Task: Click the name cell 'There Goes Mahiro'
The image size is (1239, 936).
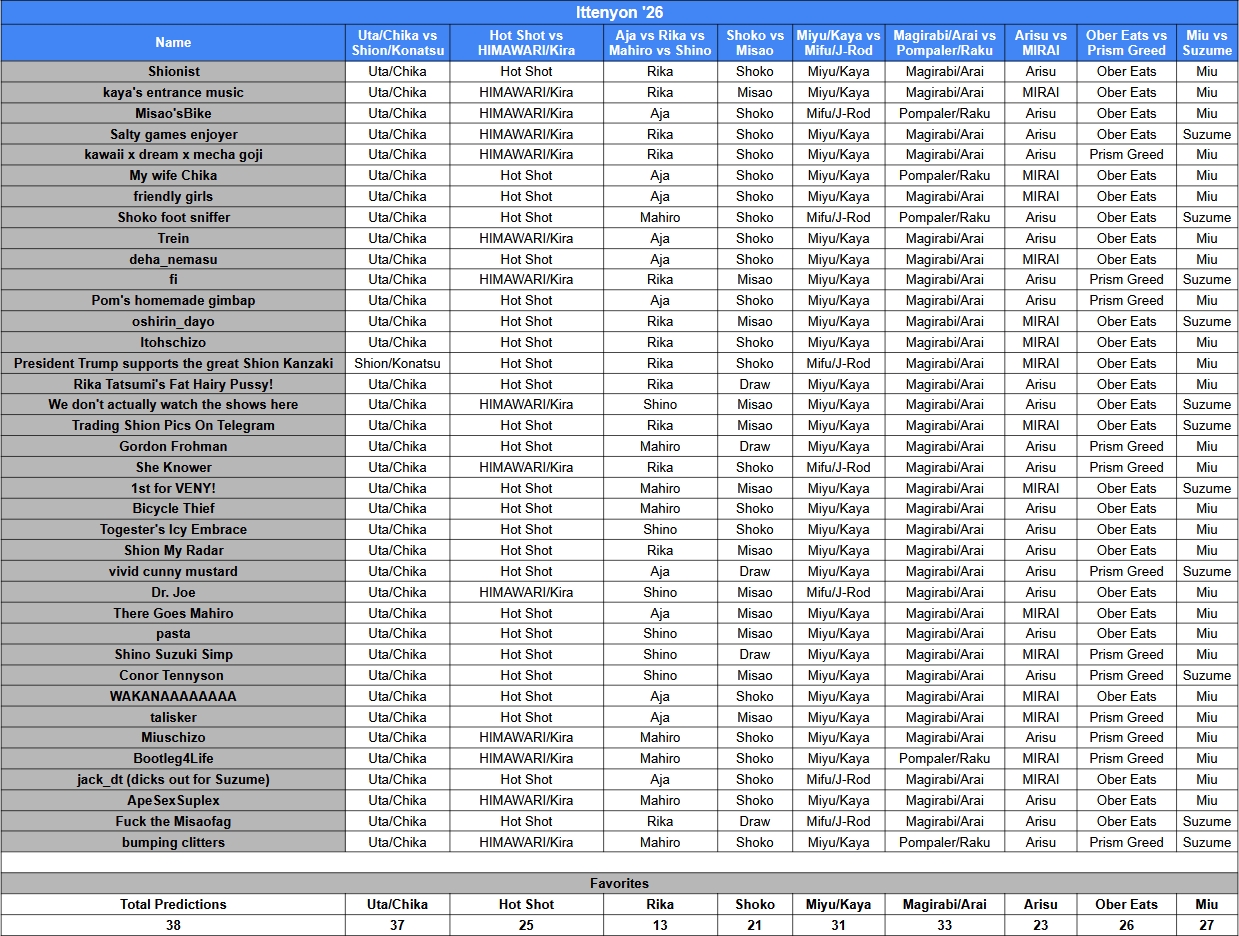Action: click(173, 613)
